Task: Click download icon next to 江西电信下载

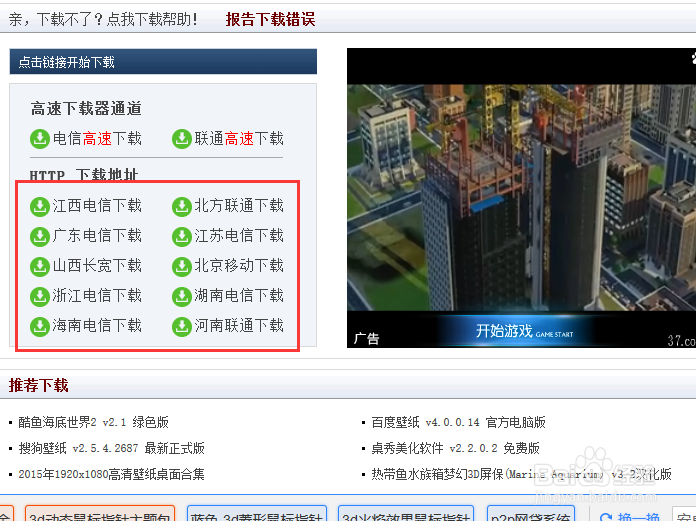Action: 40,206
